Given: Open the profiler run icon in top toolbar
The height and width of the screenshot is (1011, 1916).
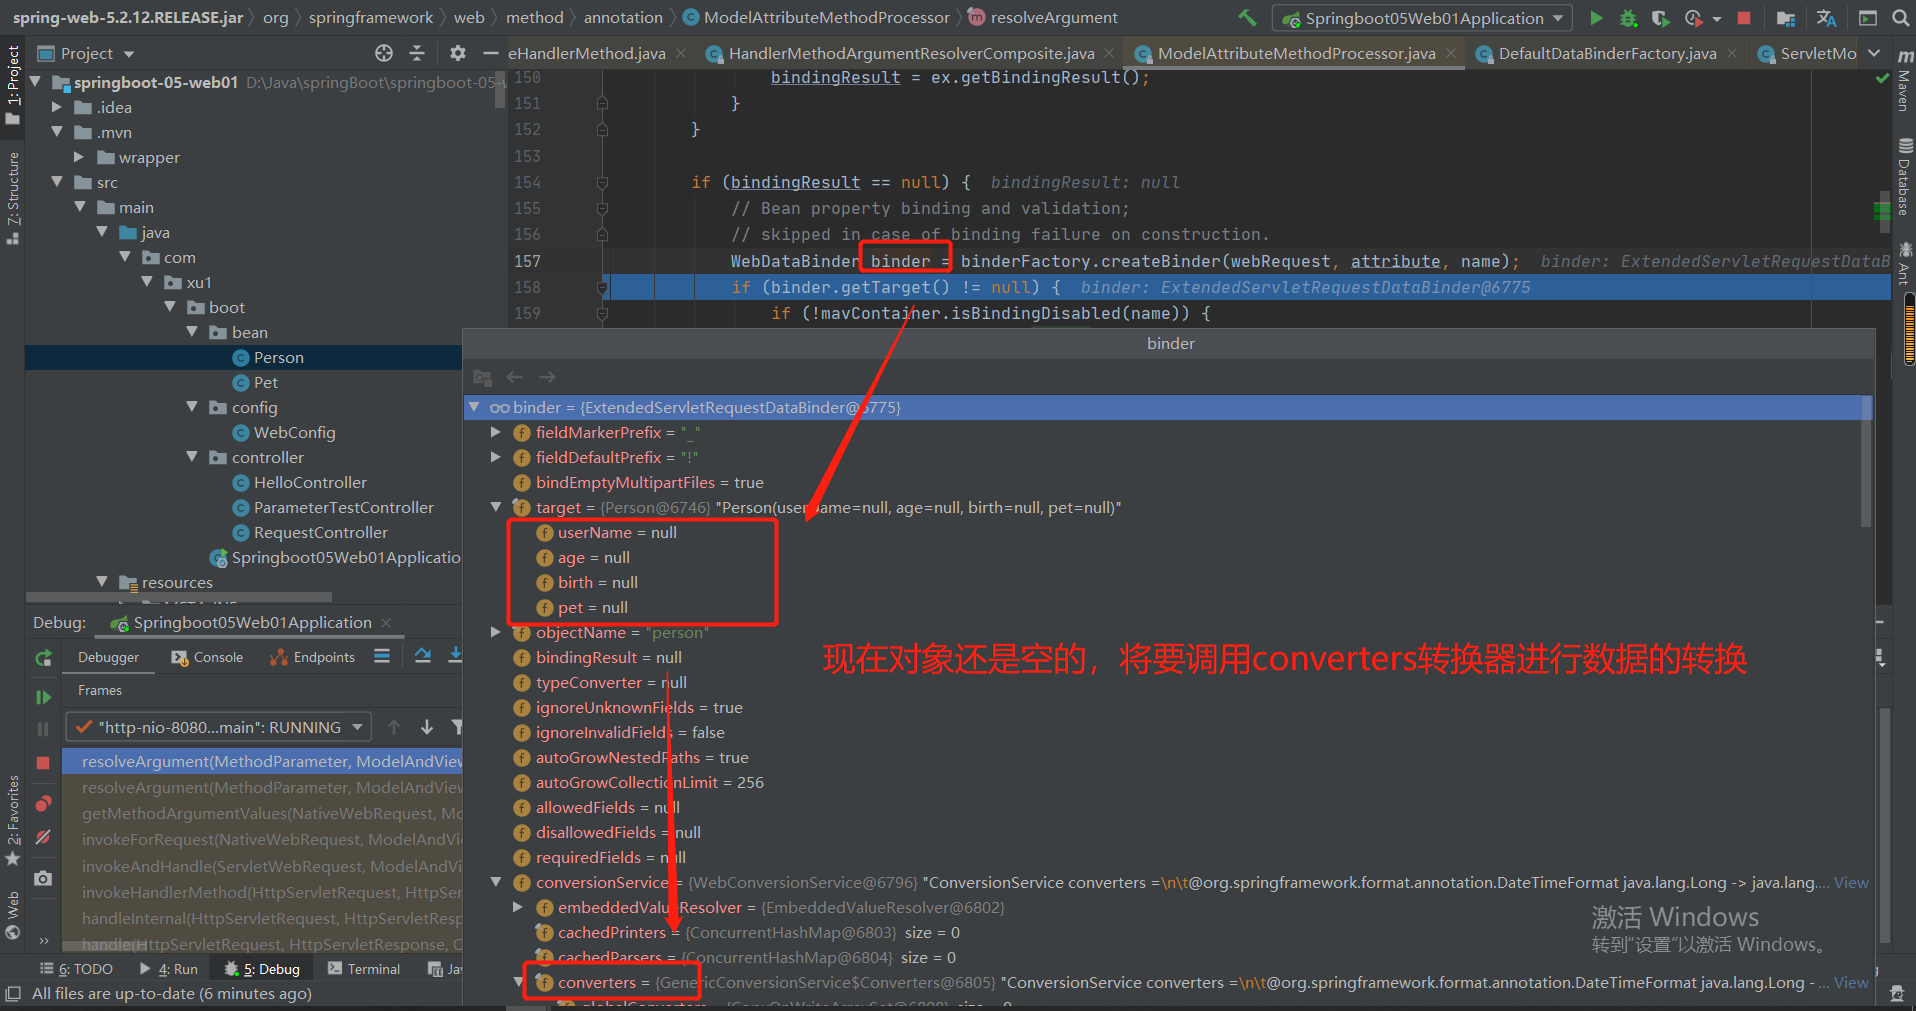Looking at the screenshot, I should [x=1693, y=18].
